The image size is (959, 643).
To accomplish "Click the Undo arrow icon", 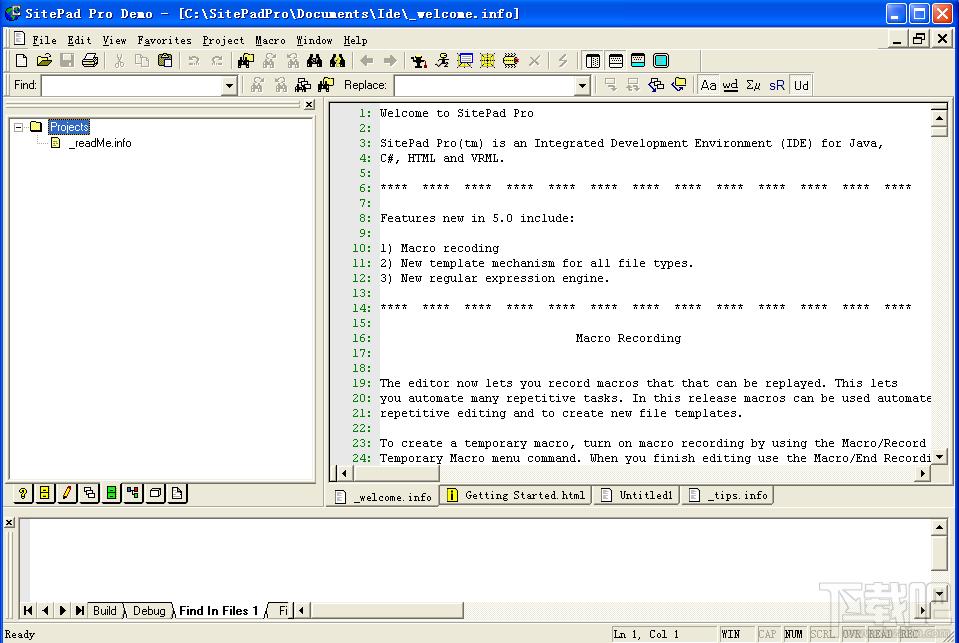I will pos(194,61).
